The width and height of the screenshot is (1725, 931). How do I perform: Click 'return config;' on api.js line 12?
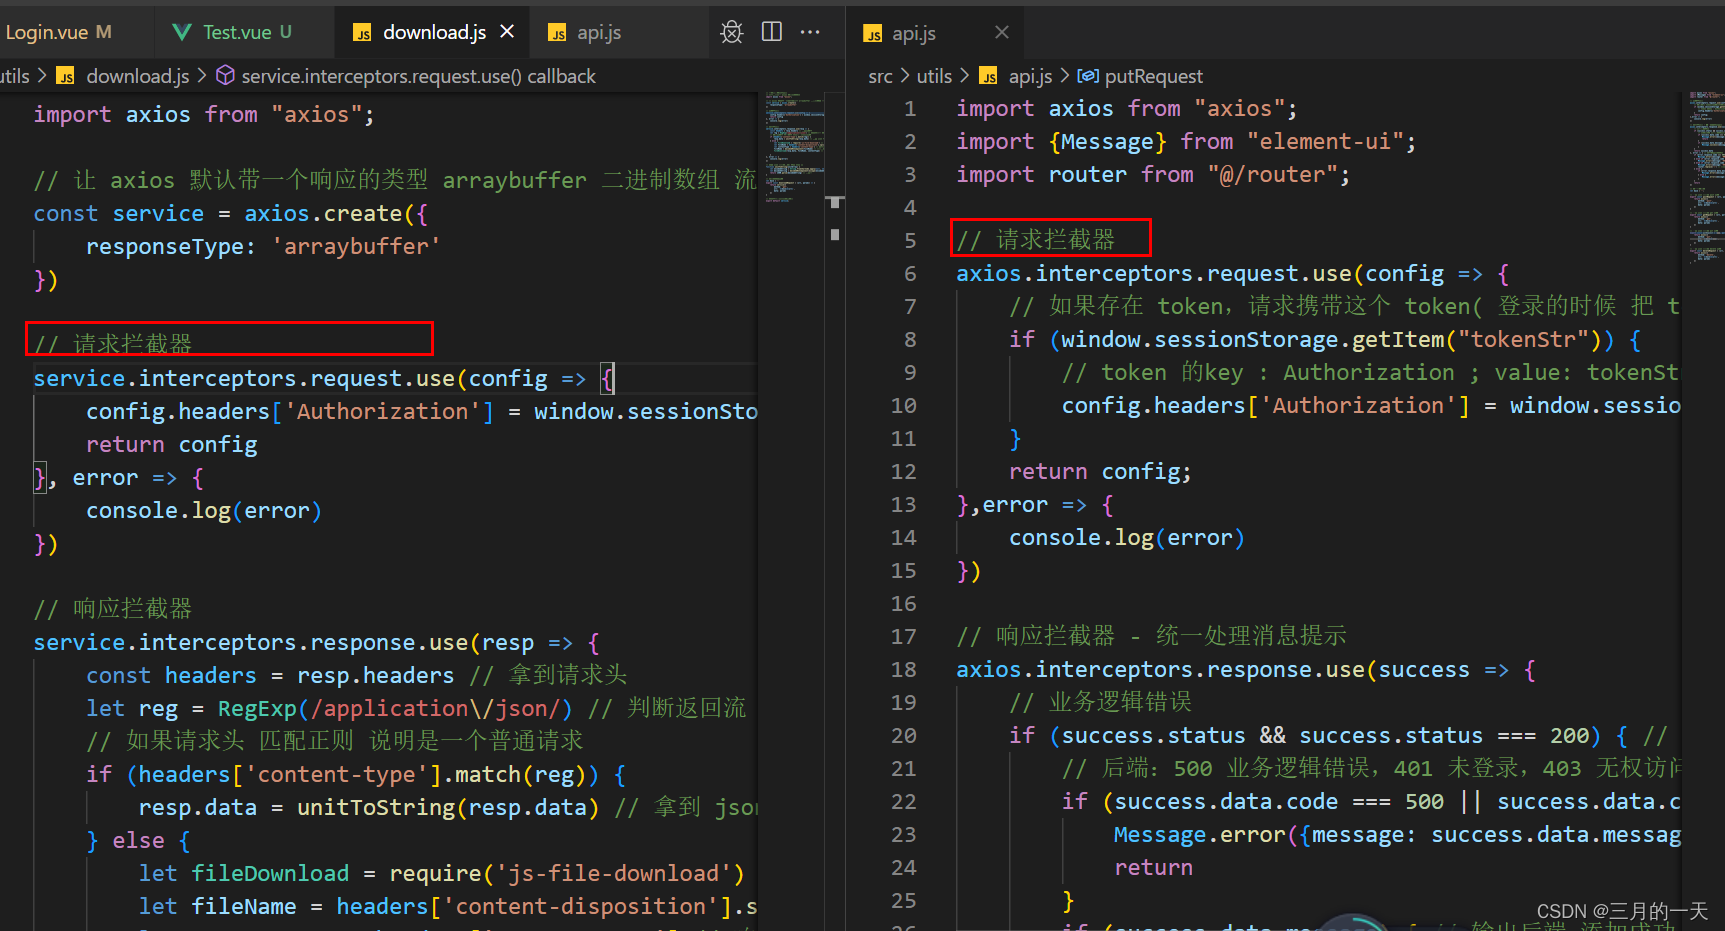[x=1100, y=471]
